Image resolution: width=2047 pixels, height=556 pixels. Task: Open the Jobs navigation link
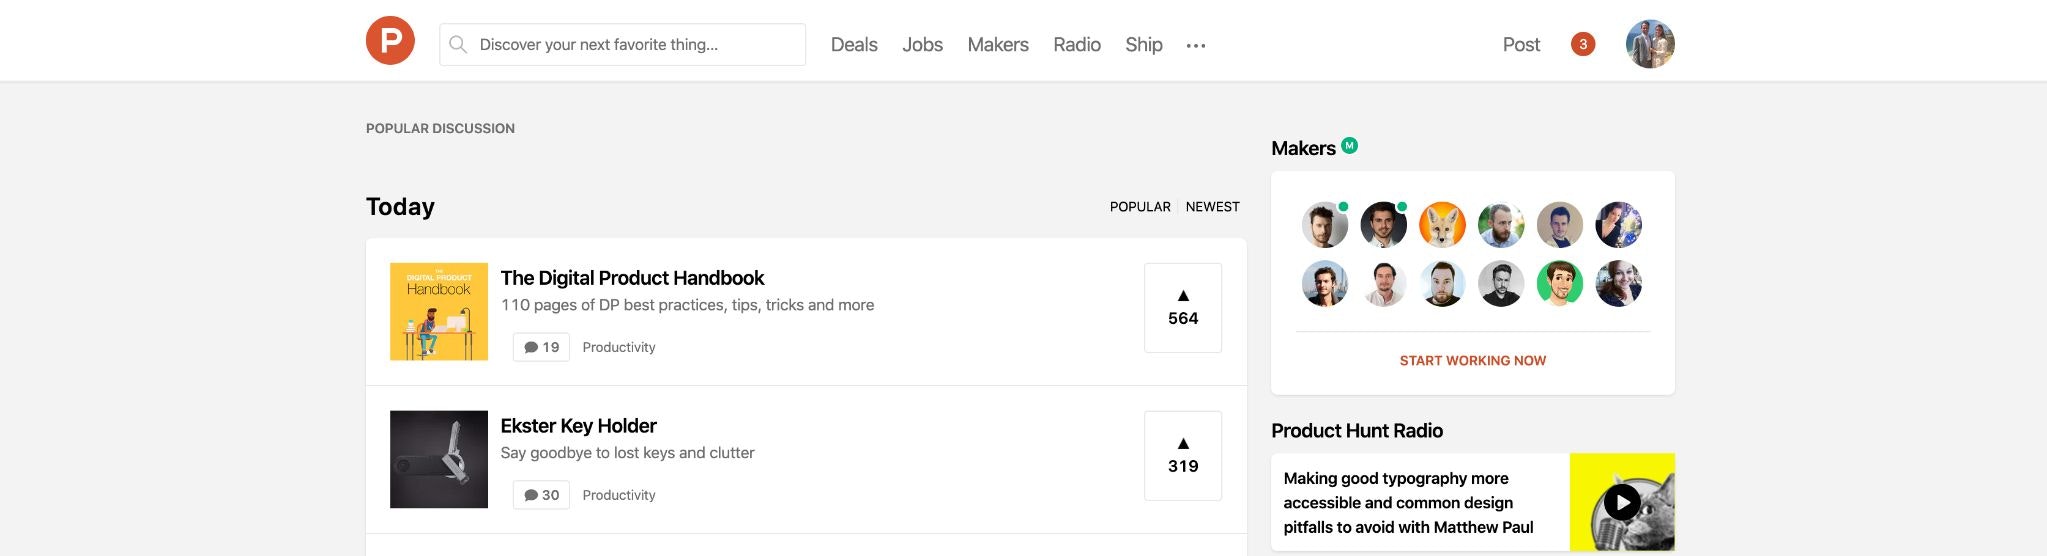coord(922,45)
